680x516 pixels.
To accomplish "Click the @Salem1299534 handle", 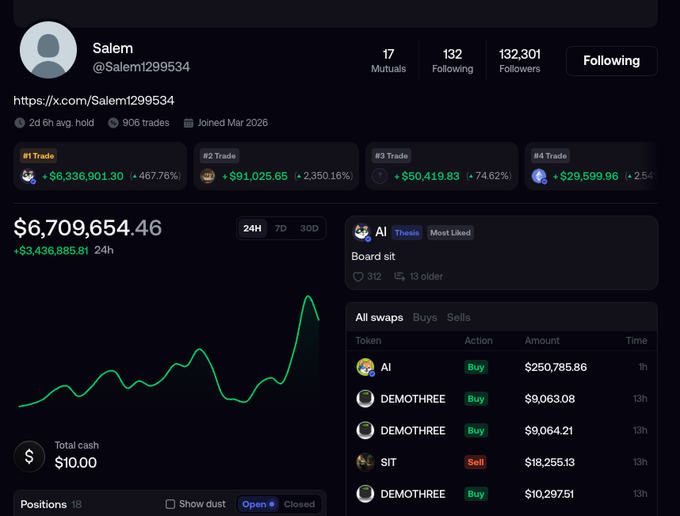I will 141,67.
